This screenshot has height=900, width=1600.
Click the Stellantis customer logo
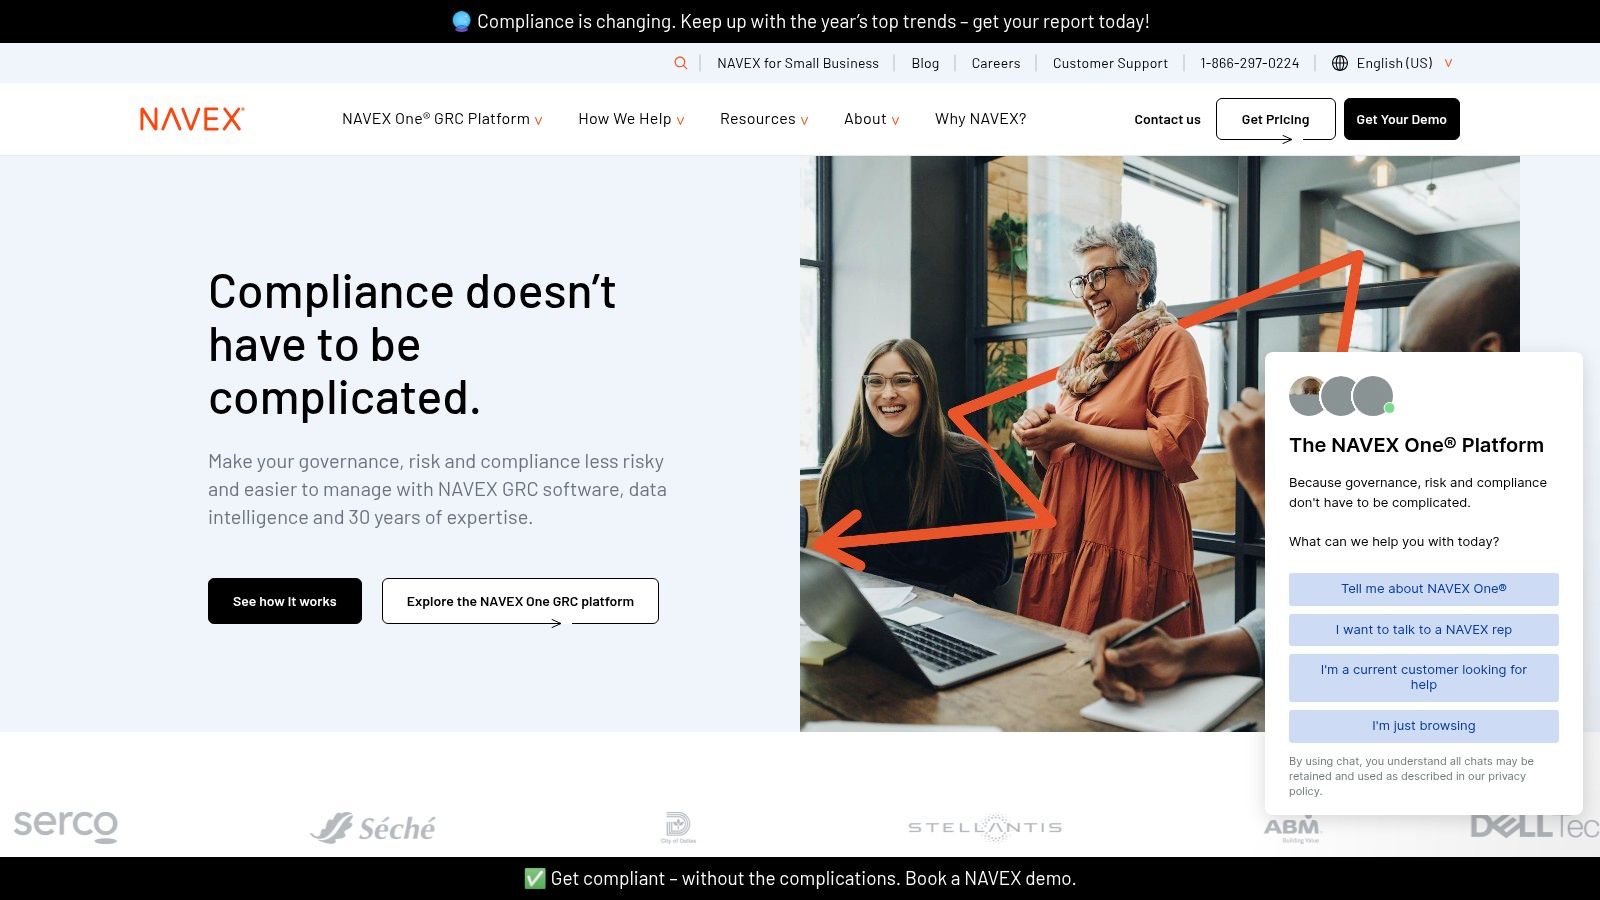pos(985,827)
